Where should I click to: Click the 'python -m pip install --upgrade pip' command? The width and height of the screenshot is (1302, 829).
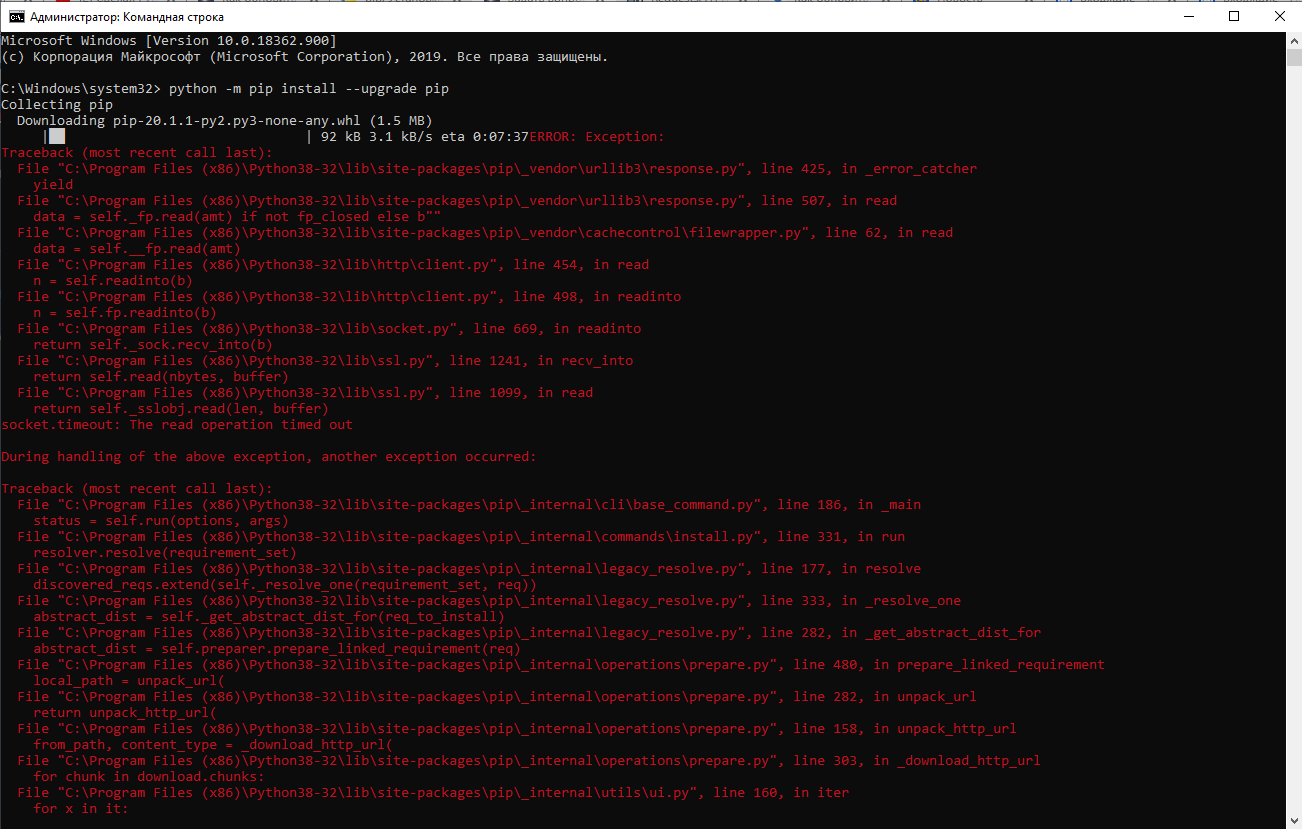[309, 89]
